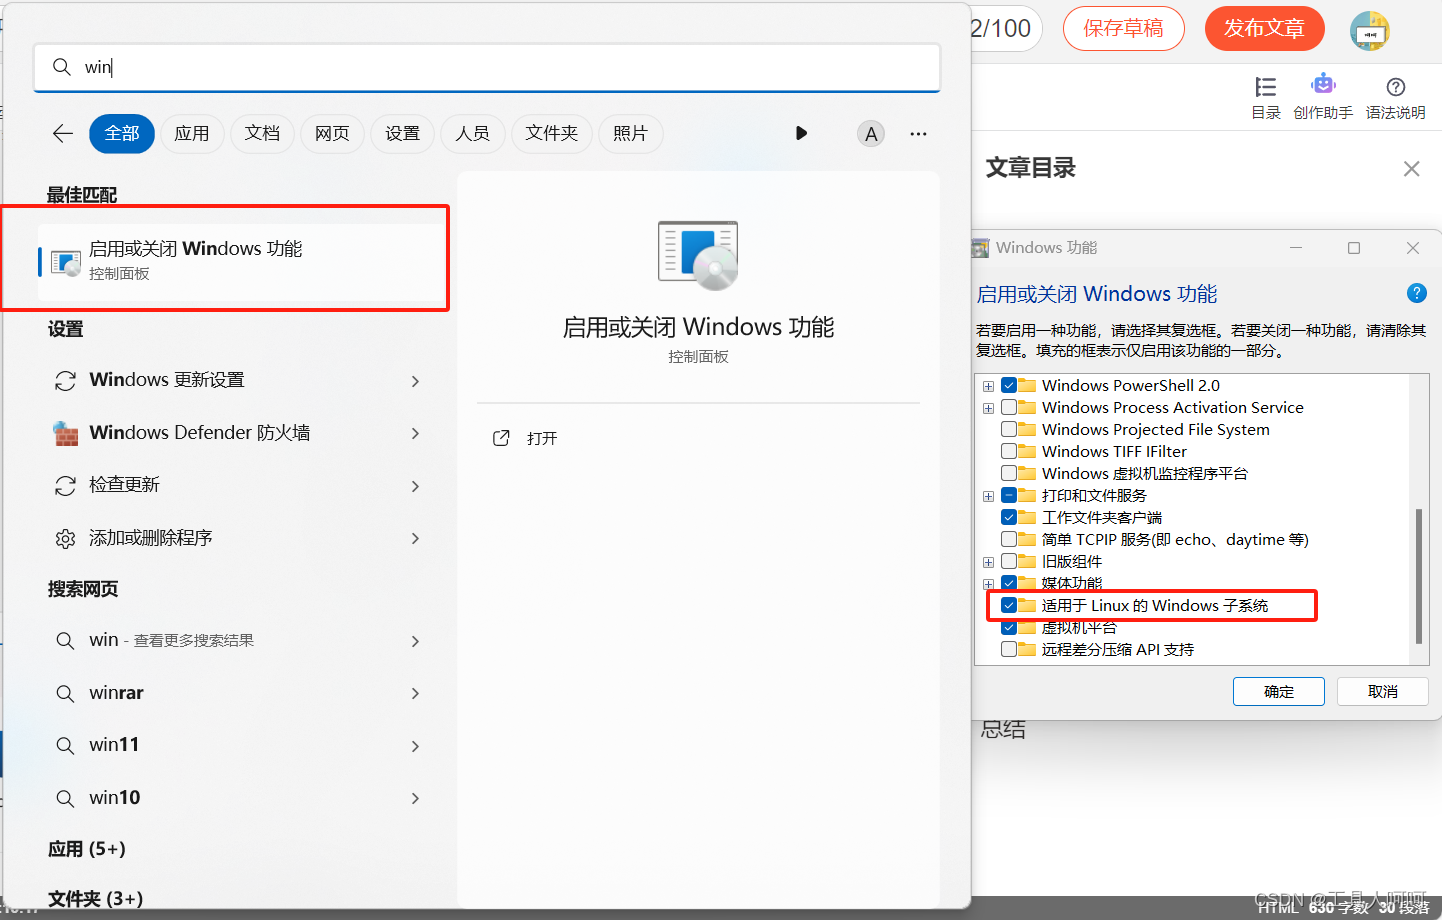Open the more filters play arrow icon
1442x920 pixels.
(801, 133)
